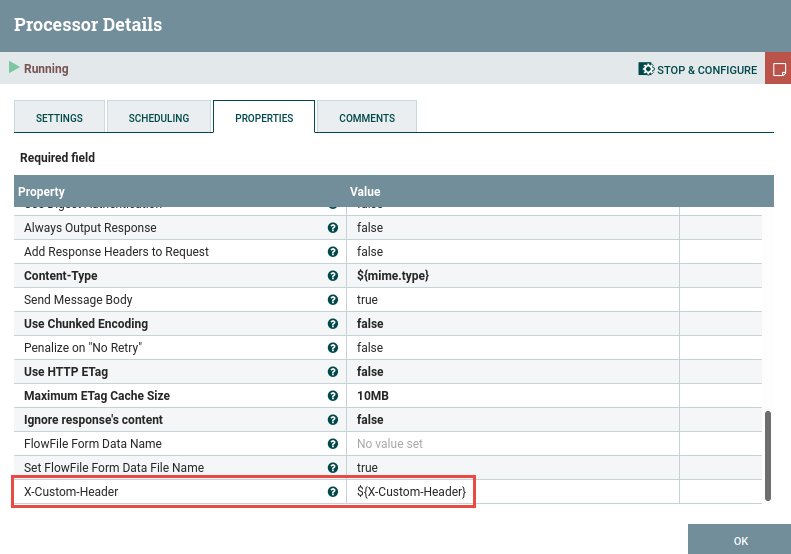Click help icon for Use Chunked Encoding

coord(333,324)
